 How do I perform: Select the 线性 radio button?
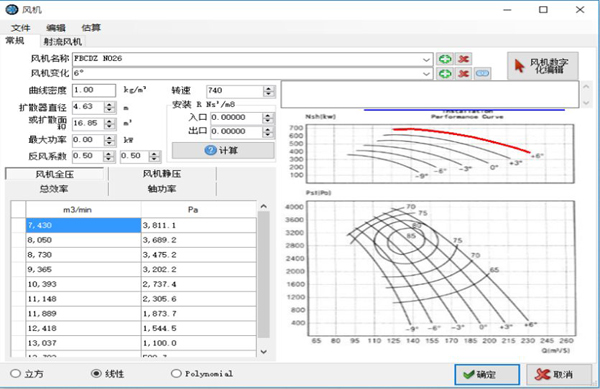coord(96,373)
